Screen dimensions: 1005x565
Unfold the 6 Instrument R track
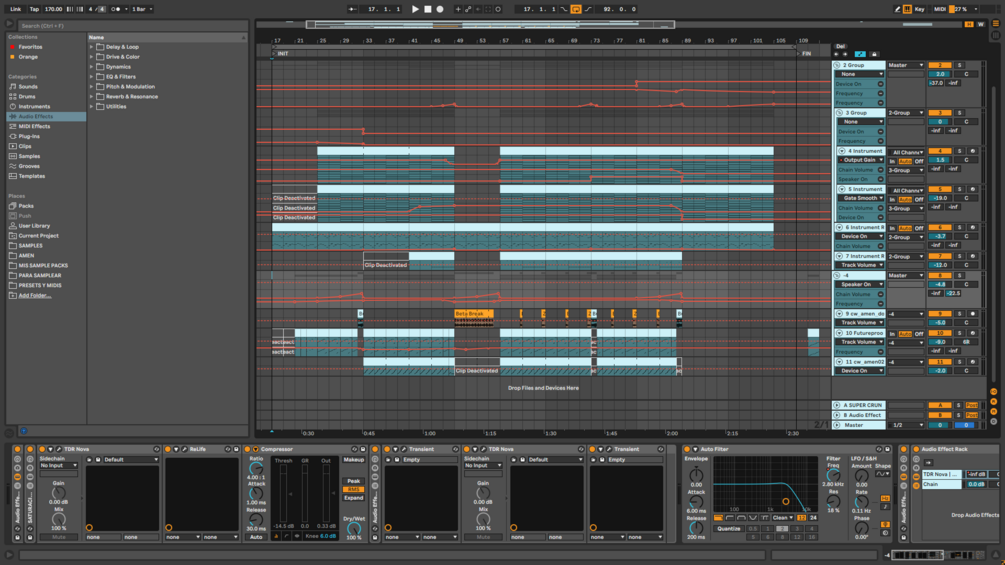(x=839, y=227)
